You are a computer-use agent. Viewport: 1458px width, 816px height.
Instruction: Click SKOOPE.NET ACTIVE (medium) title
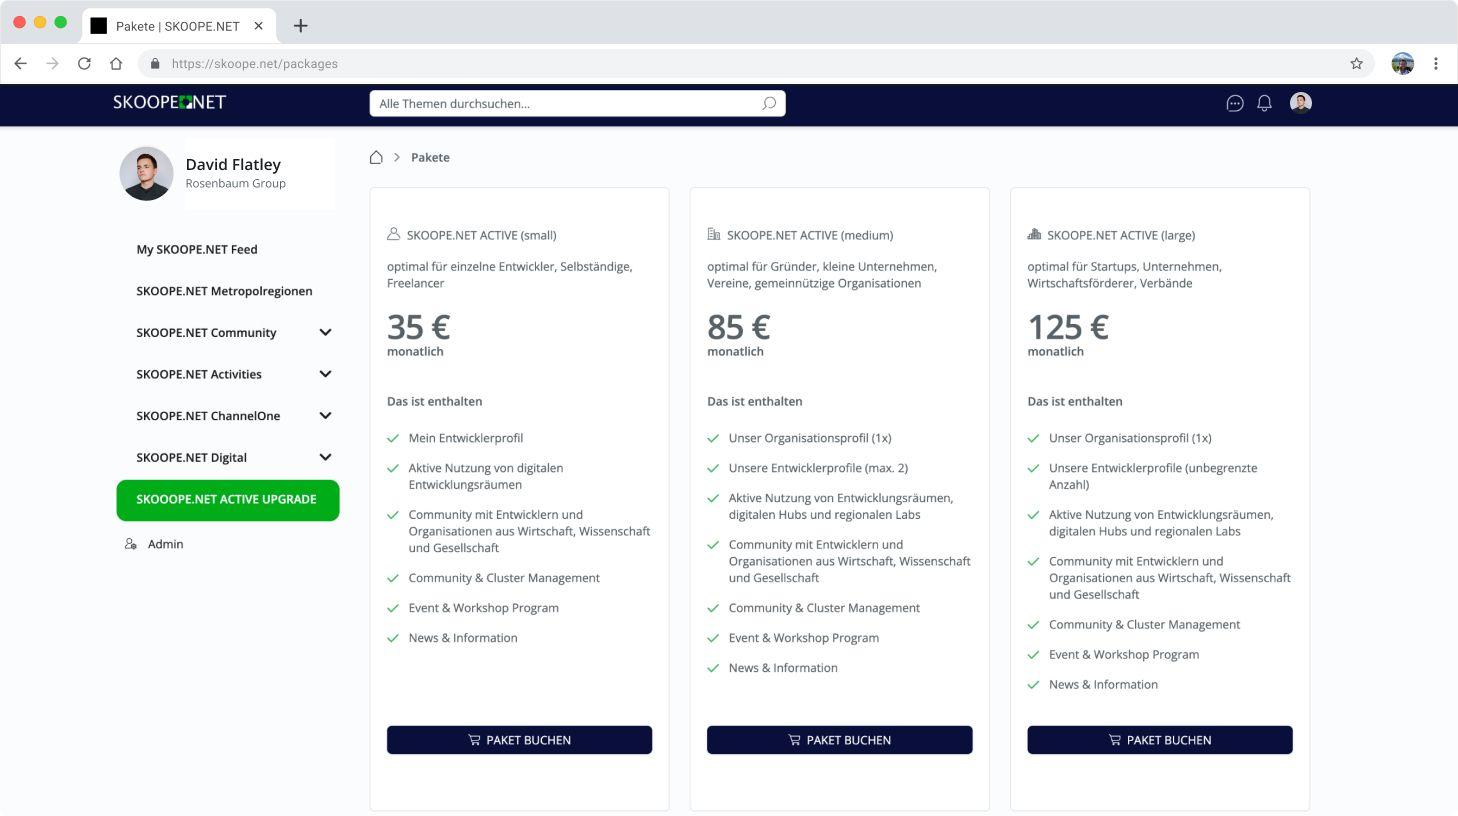pos(810,235)
